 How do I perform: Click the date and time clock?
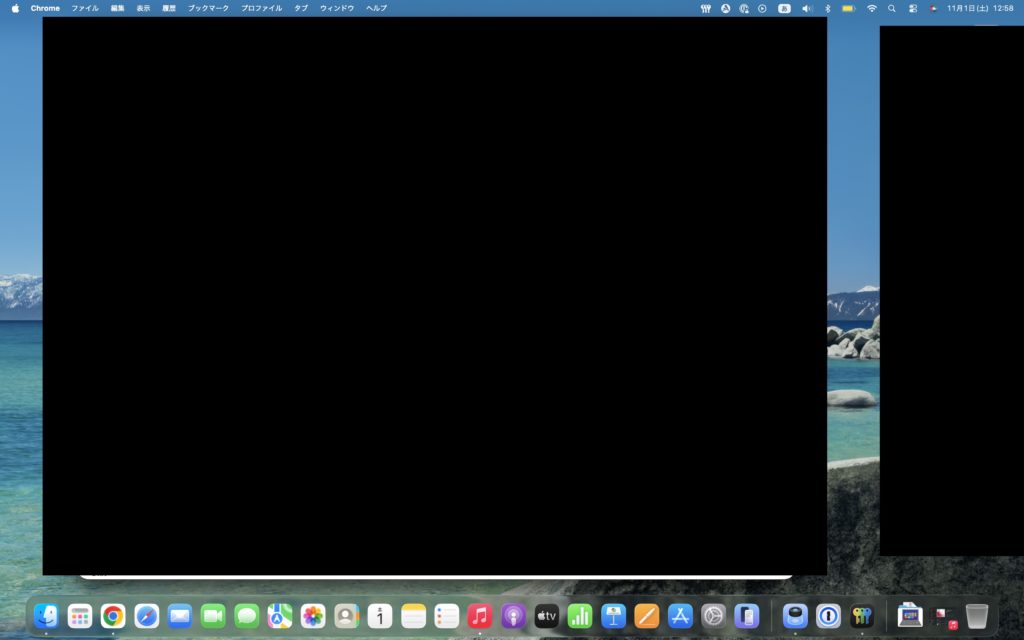click(x=980, y=8)
